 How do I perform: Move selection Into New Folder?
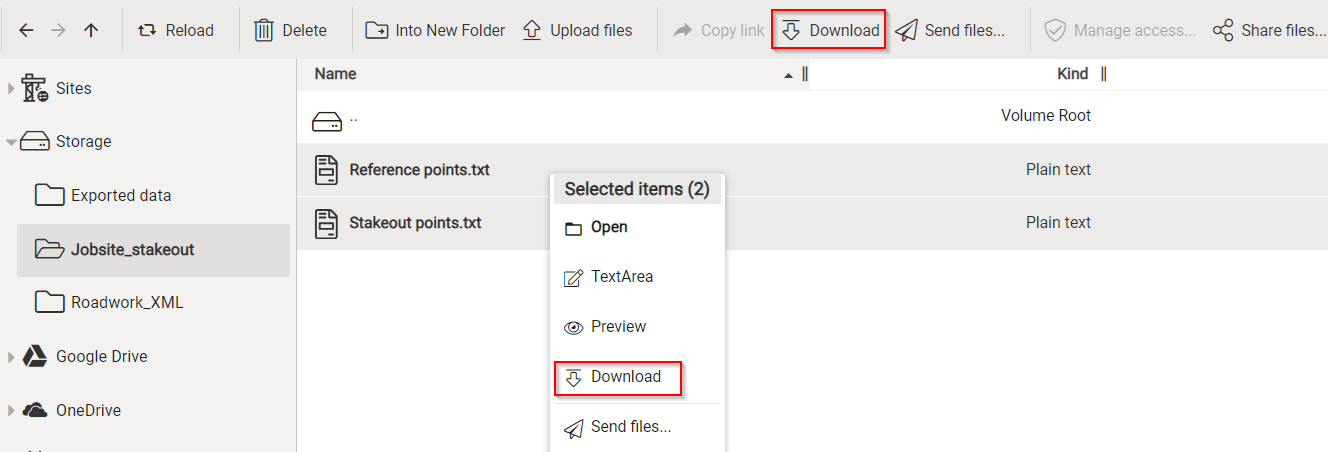pyautogui.click(x=435, y=30)
